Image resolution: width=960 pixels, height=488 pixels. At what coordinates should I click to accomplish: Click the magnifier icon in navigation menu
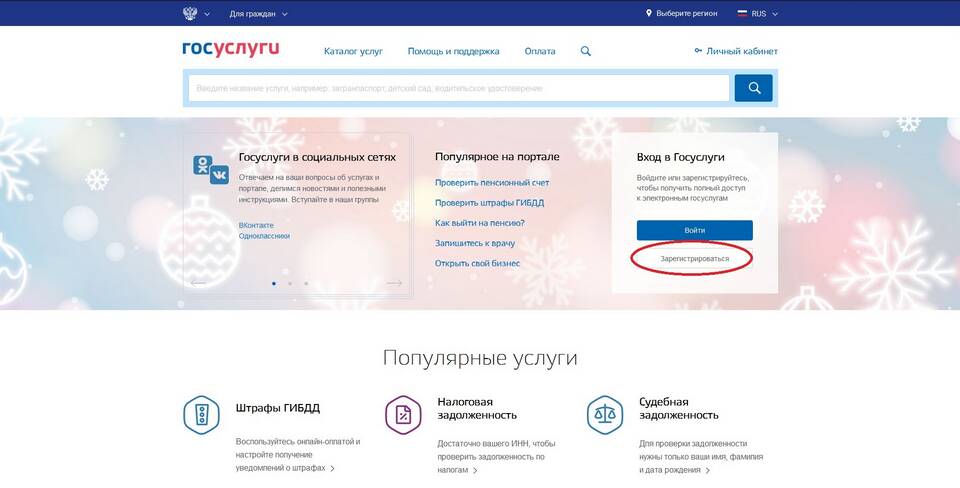(586, 51)
